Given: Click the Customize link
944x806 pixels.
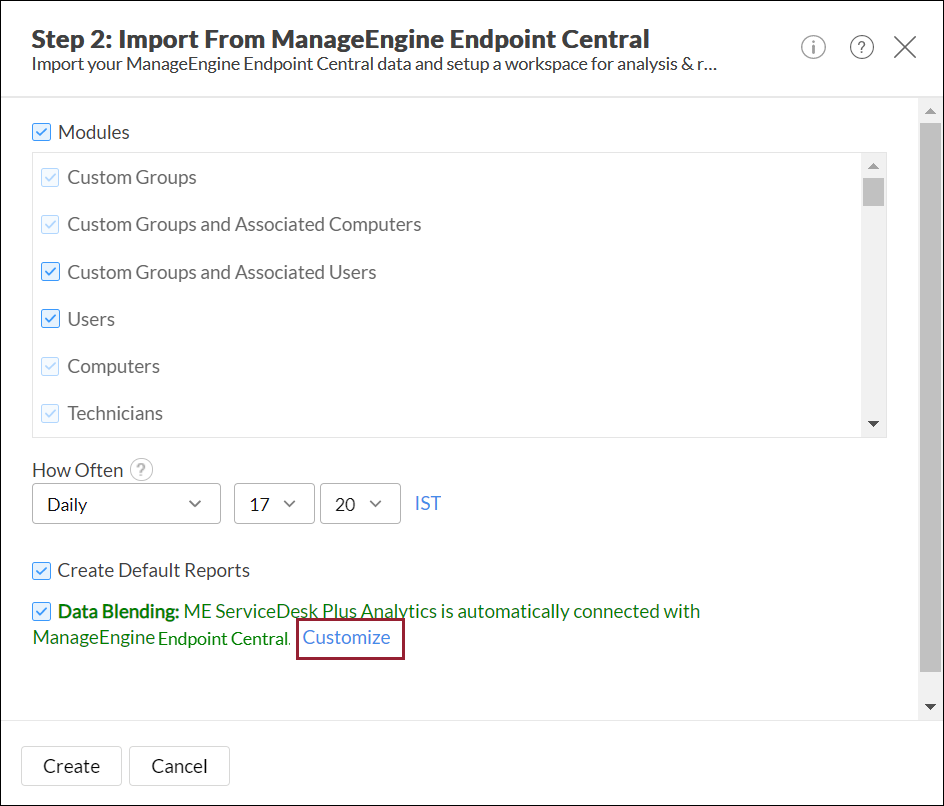Looking at the screenshot, I should tap(346, 638).
